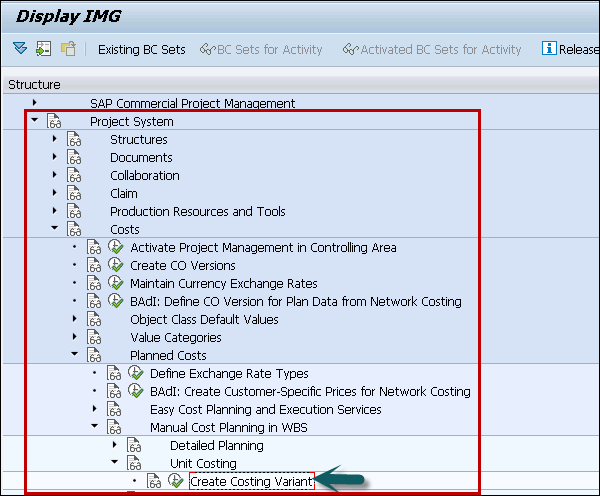The height and width of the screenshot is (496, 600).
Task: Click the Expand All double-arrow toolbar icon
Action: click(x=20, y=49)
